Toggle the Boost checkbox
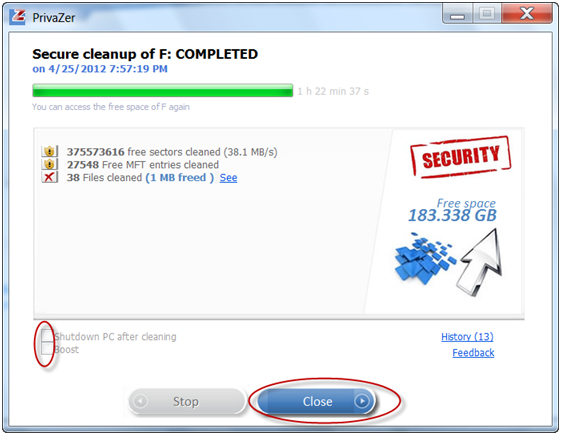The height and width of the screenshot is (435, 561). point(47,348)
